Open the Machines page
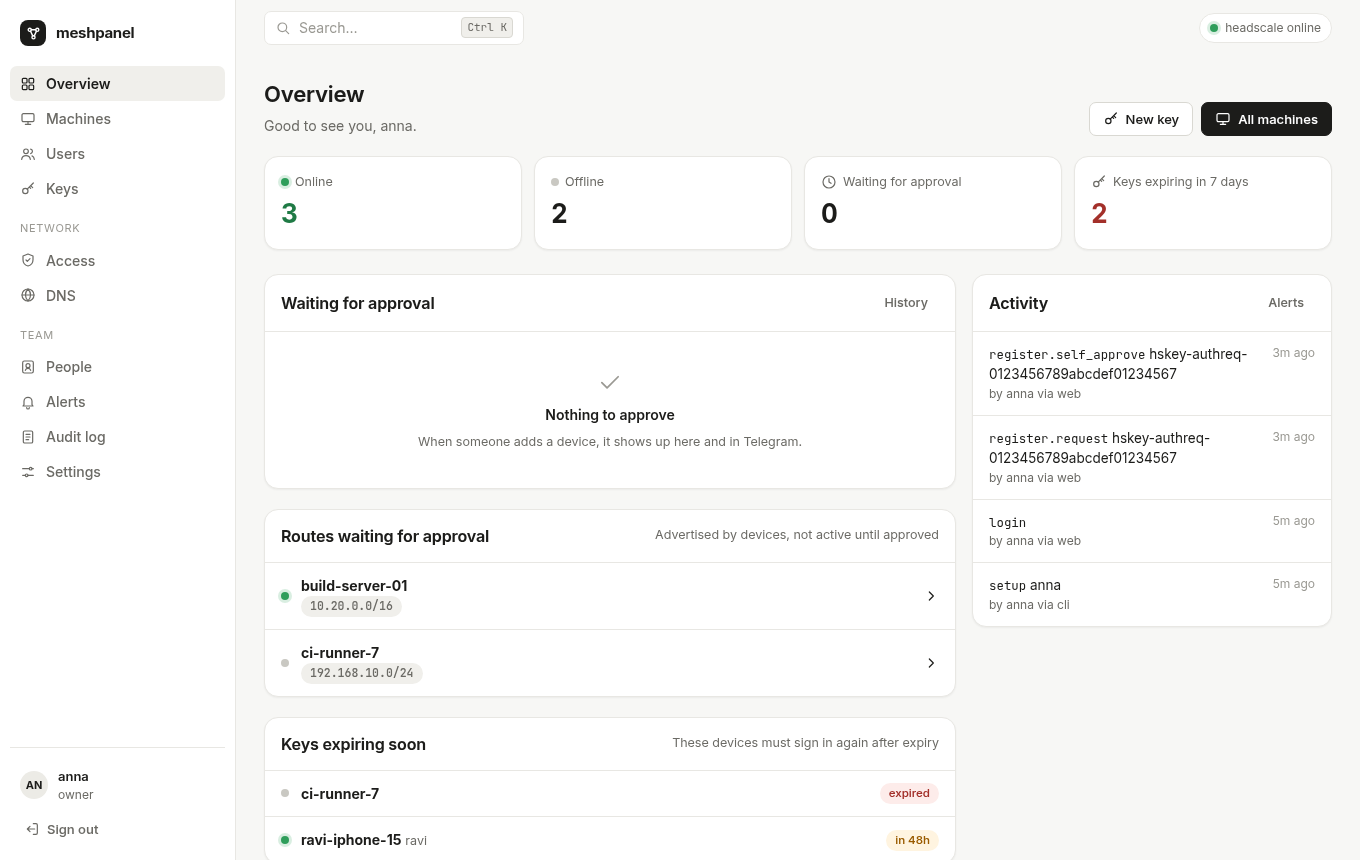 pos(117,119)
